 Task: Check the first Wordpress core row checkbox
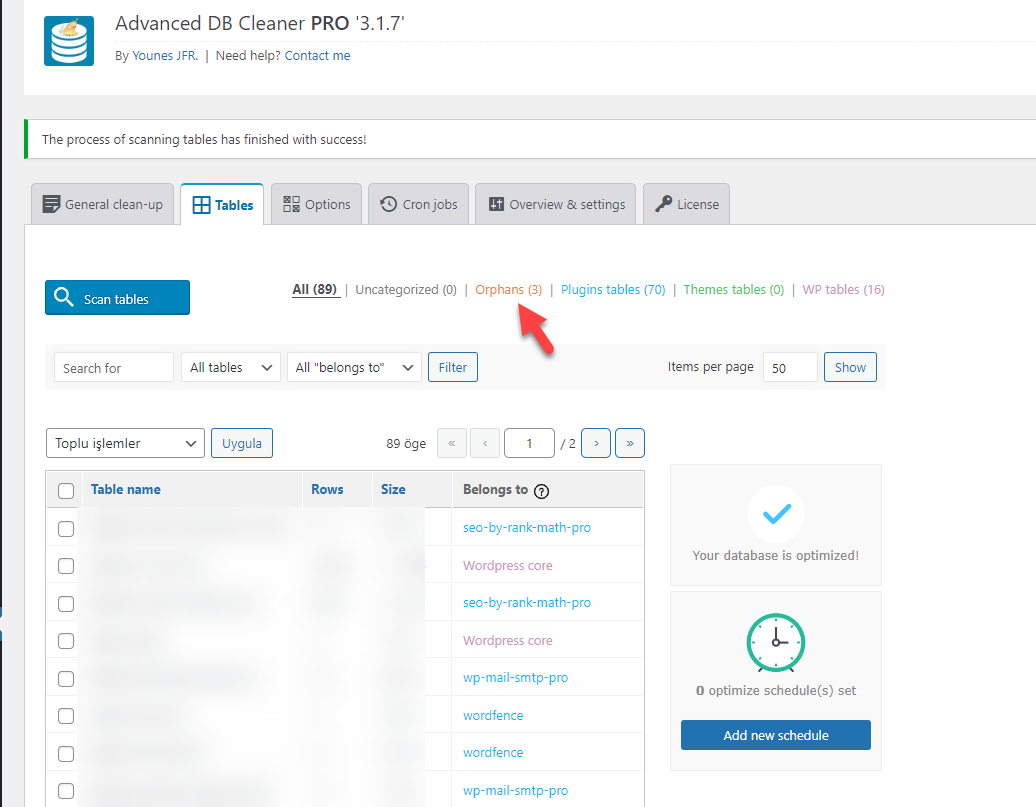coord(66,566)
